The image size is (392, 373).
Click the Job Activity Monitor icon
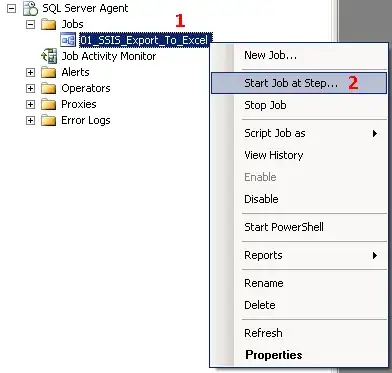tap(49, 56)
